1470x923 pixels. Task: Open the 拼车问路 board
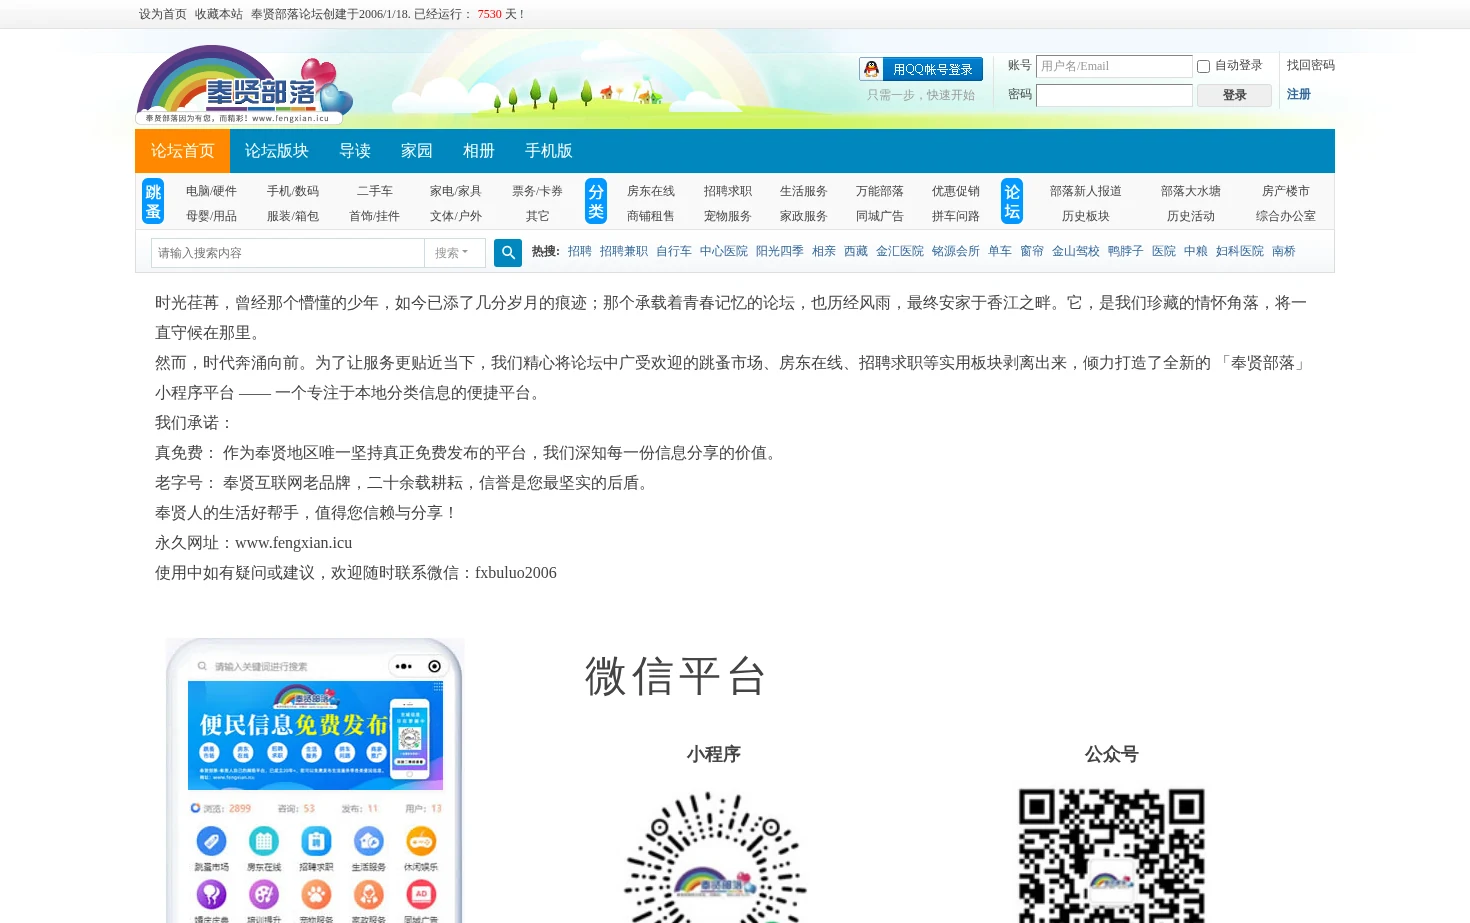pyautogui.click(x=956, y=216)
